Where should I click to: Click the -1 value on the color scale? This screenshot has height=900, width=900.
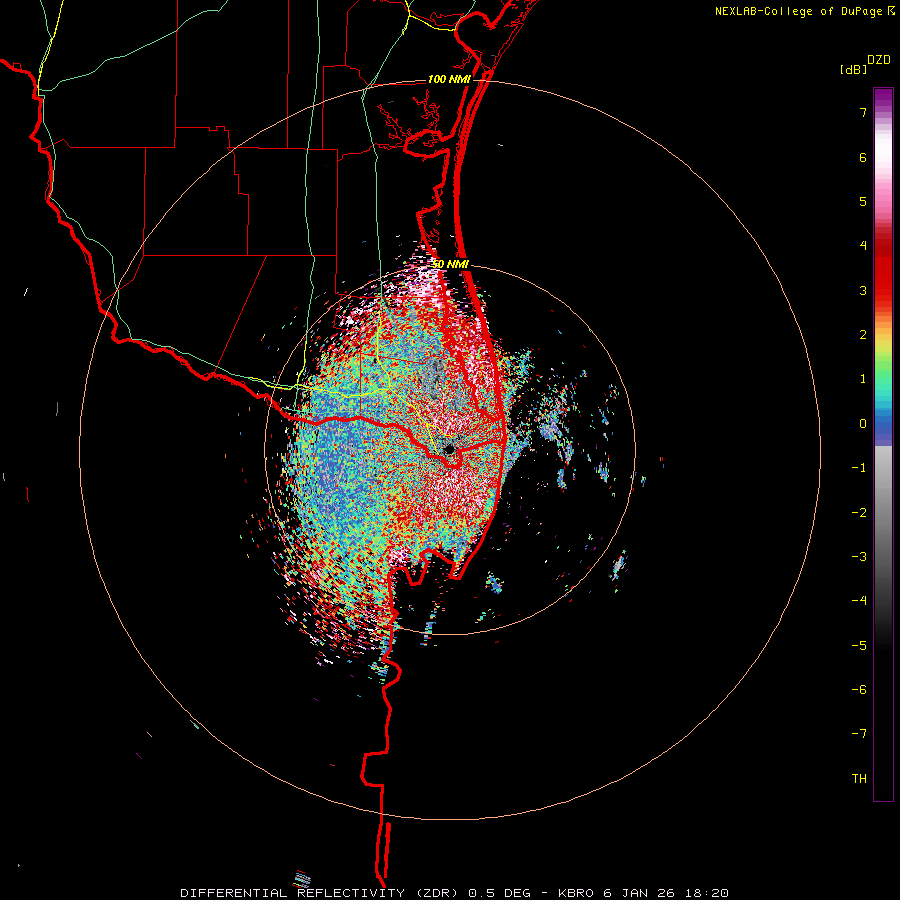pyautogui.click(x=859, y=468)
